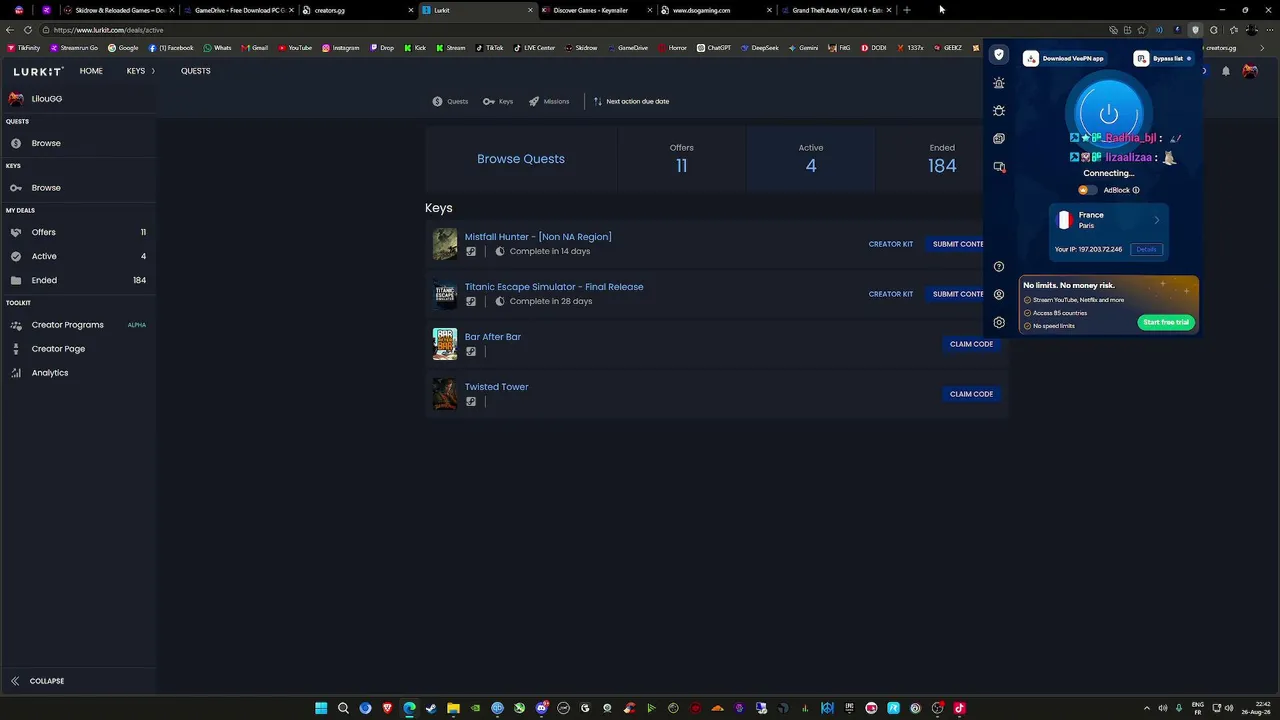Reload the page with the refresh icon
The width and height of the screenshot is (1280, 720).
click(x=27, y=30)
